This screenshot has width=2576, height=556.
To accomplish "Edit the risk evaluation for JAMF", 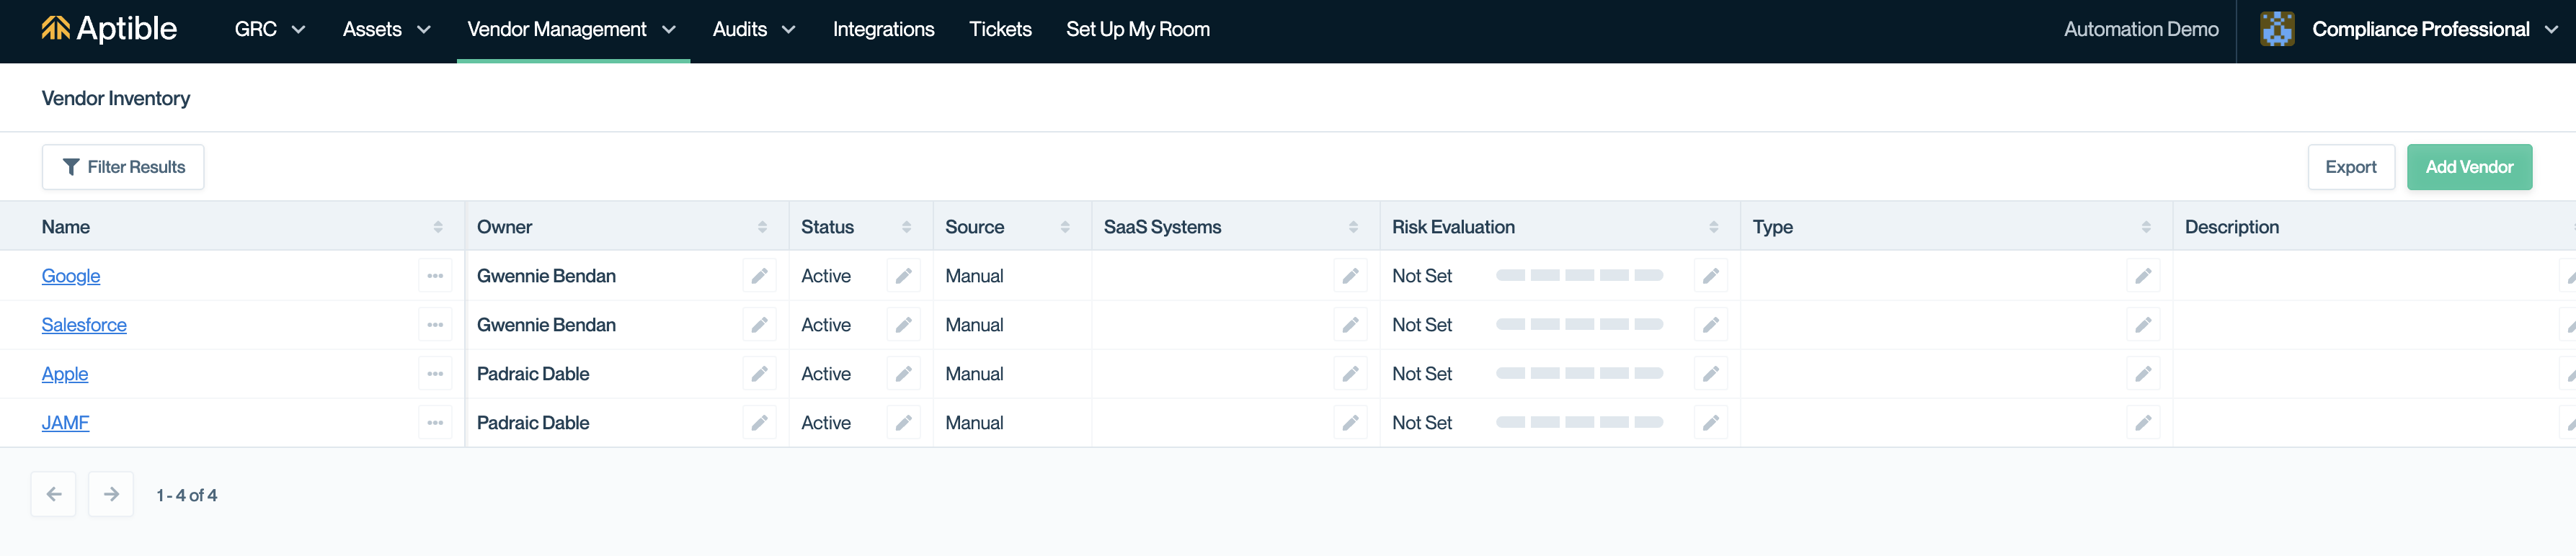I will (1711, 423).
